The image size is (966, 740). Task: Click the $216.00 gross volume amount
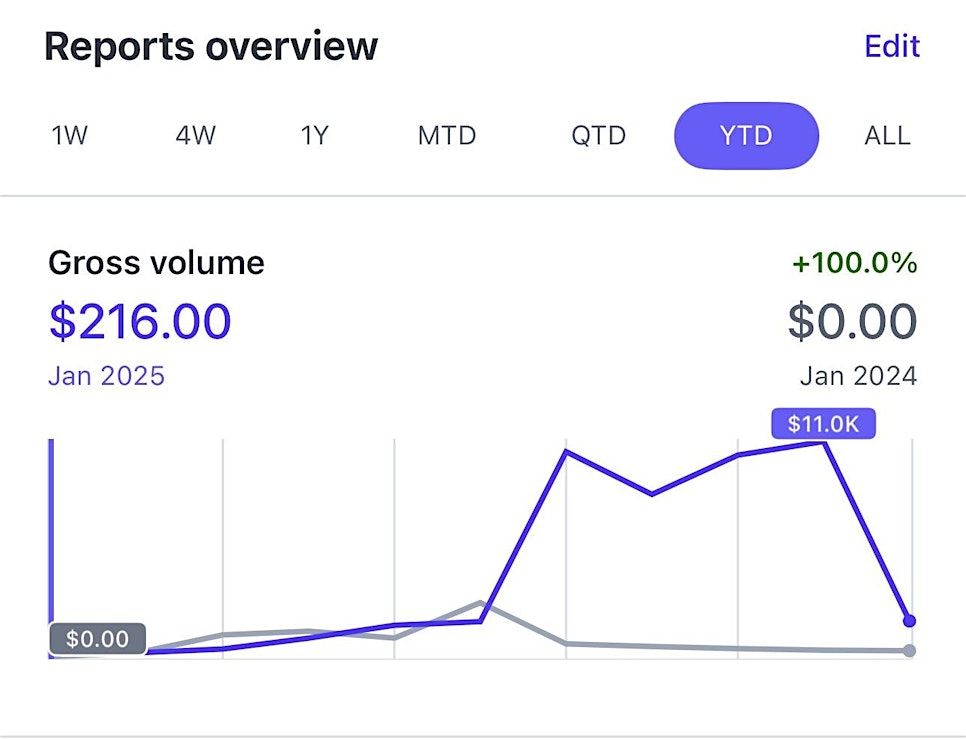tap(140, 321)
